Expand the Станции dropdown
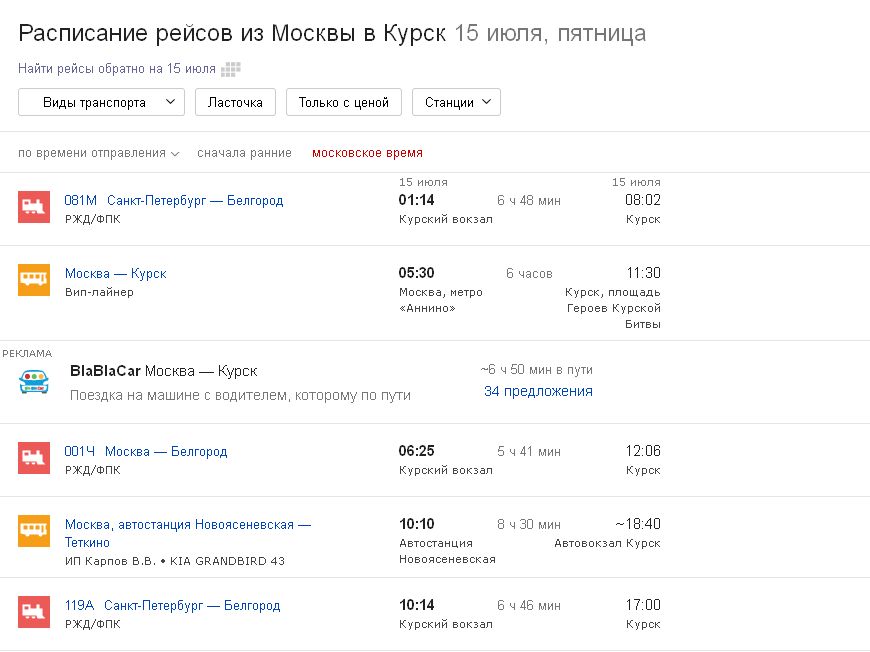This screenshot has height=652, width=870. (456, 102)
